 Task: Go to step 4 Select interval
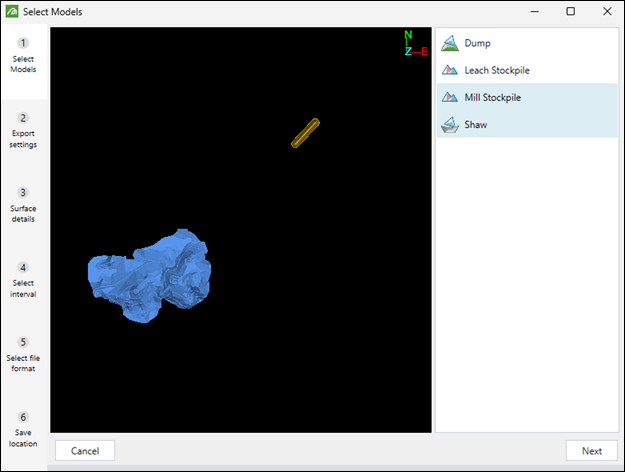tap(23, 280)
